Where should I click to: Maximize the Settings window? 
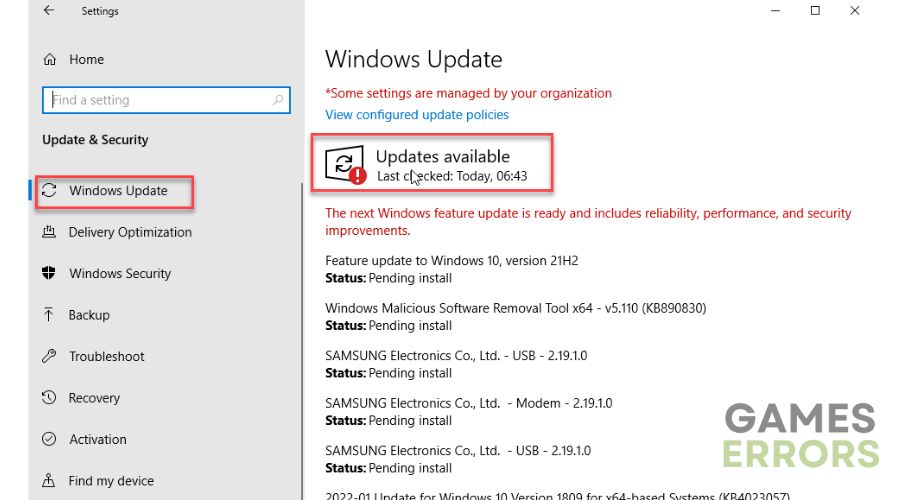pos(815,10)
